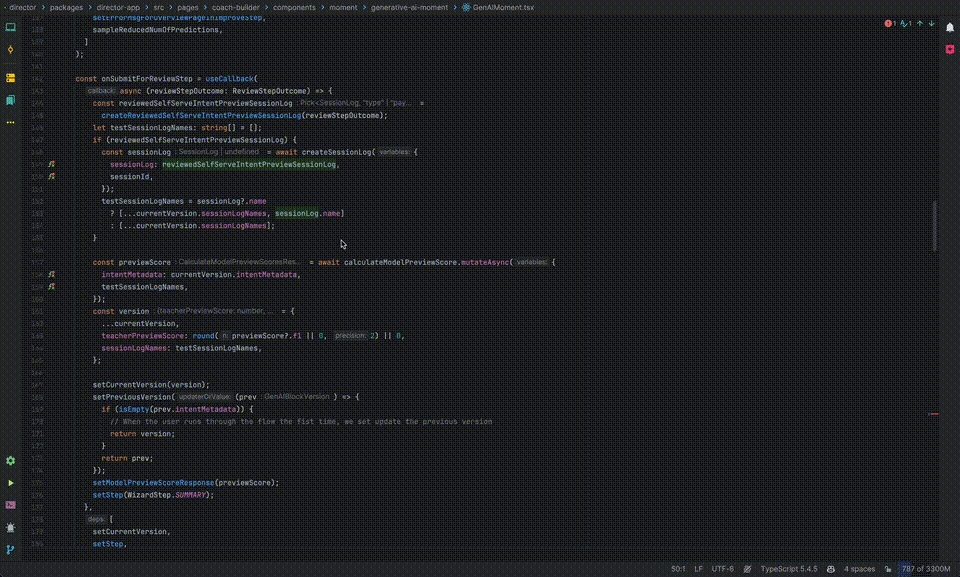Image resolution: width=960 pixels, height=577 pixels.
Task: Open the pink tool window icon below the bell
Action: coord(950,50)
